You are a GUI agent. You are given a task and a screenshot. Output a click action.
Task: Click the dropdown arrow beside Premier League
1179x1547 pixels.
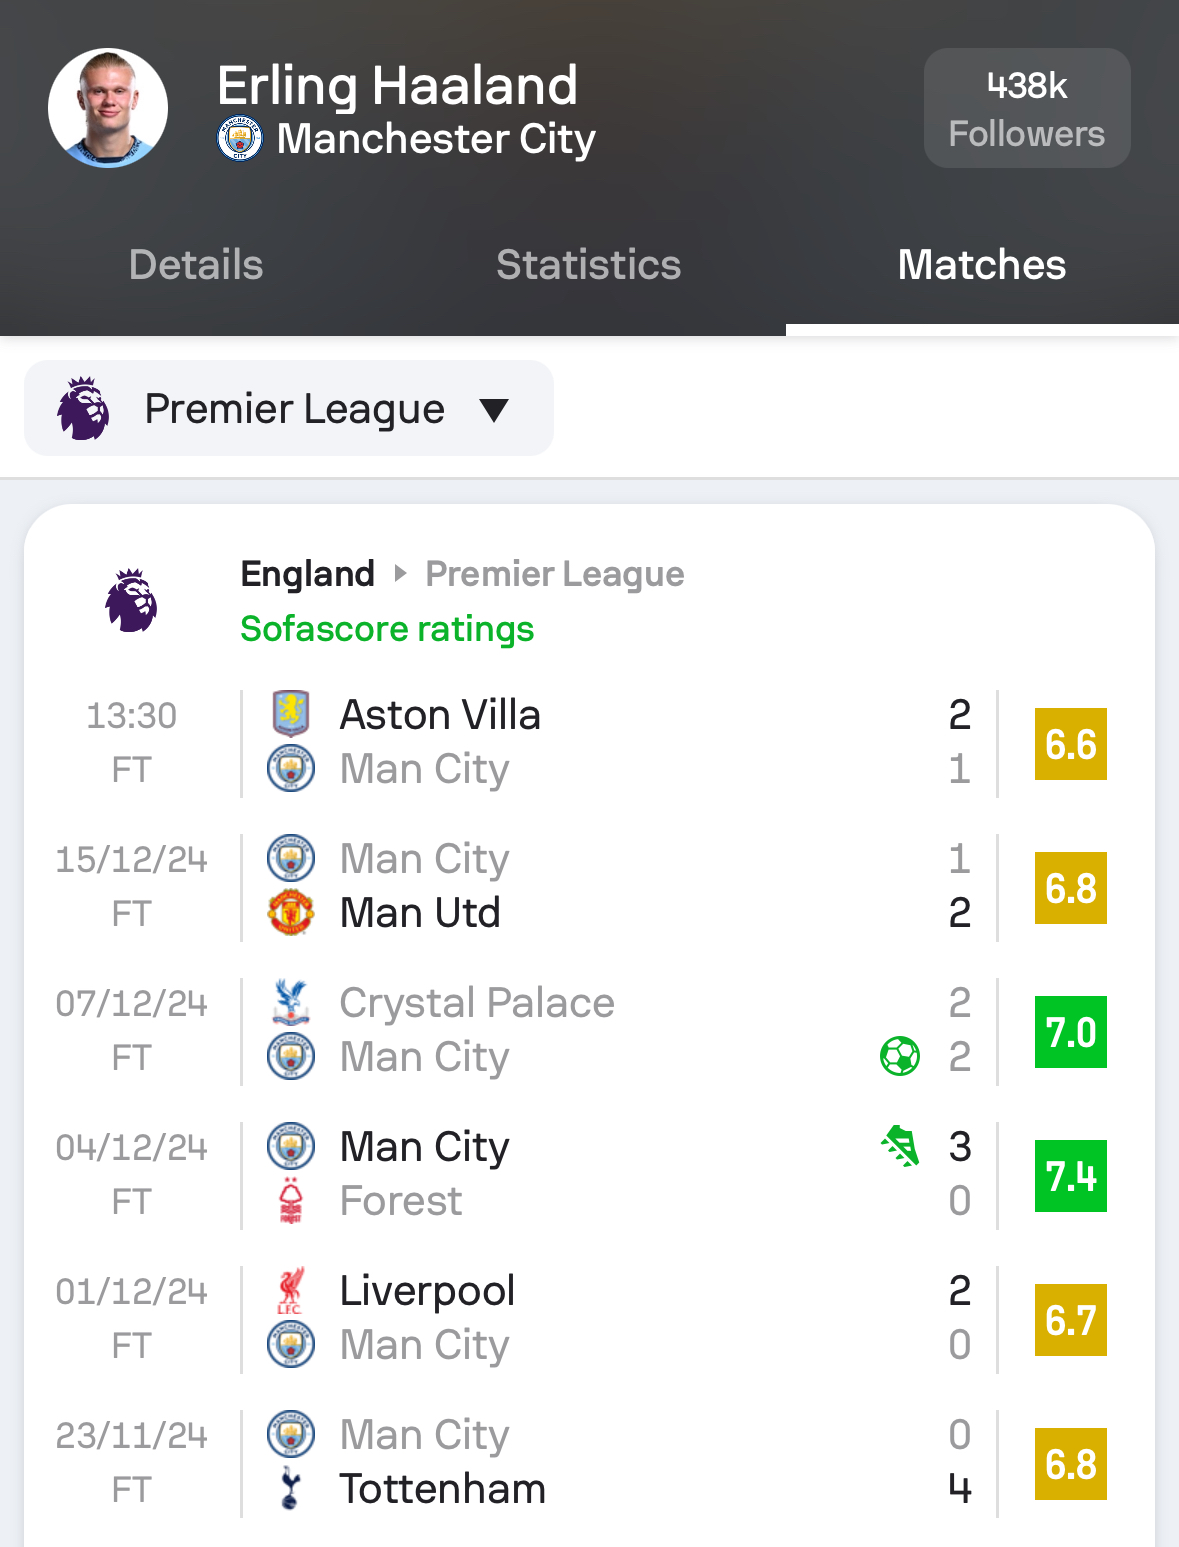[x=494, y=410]
